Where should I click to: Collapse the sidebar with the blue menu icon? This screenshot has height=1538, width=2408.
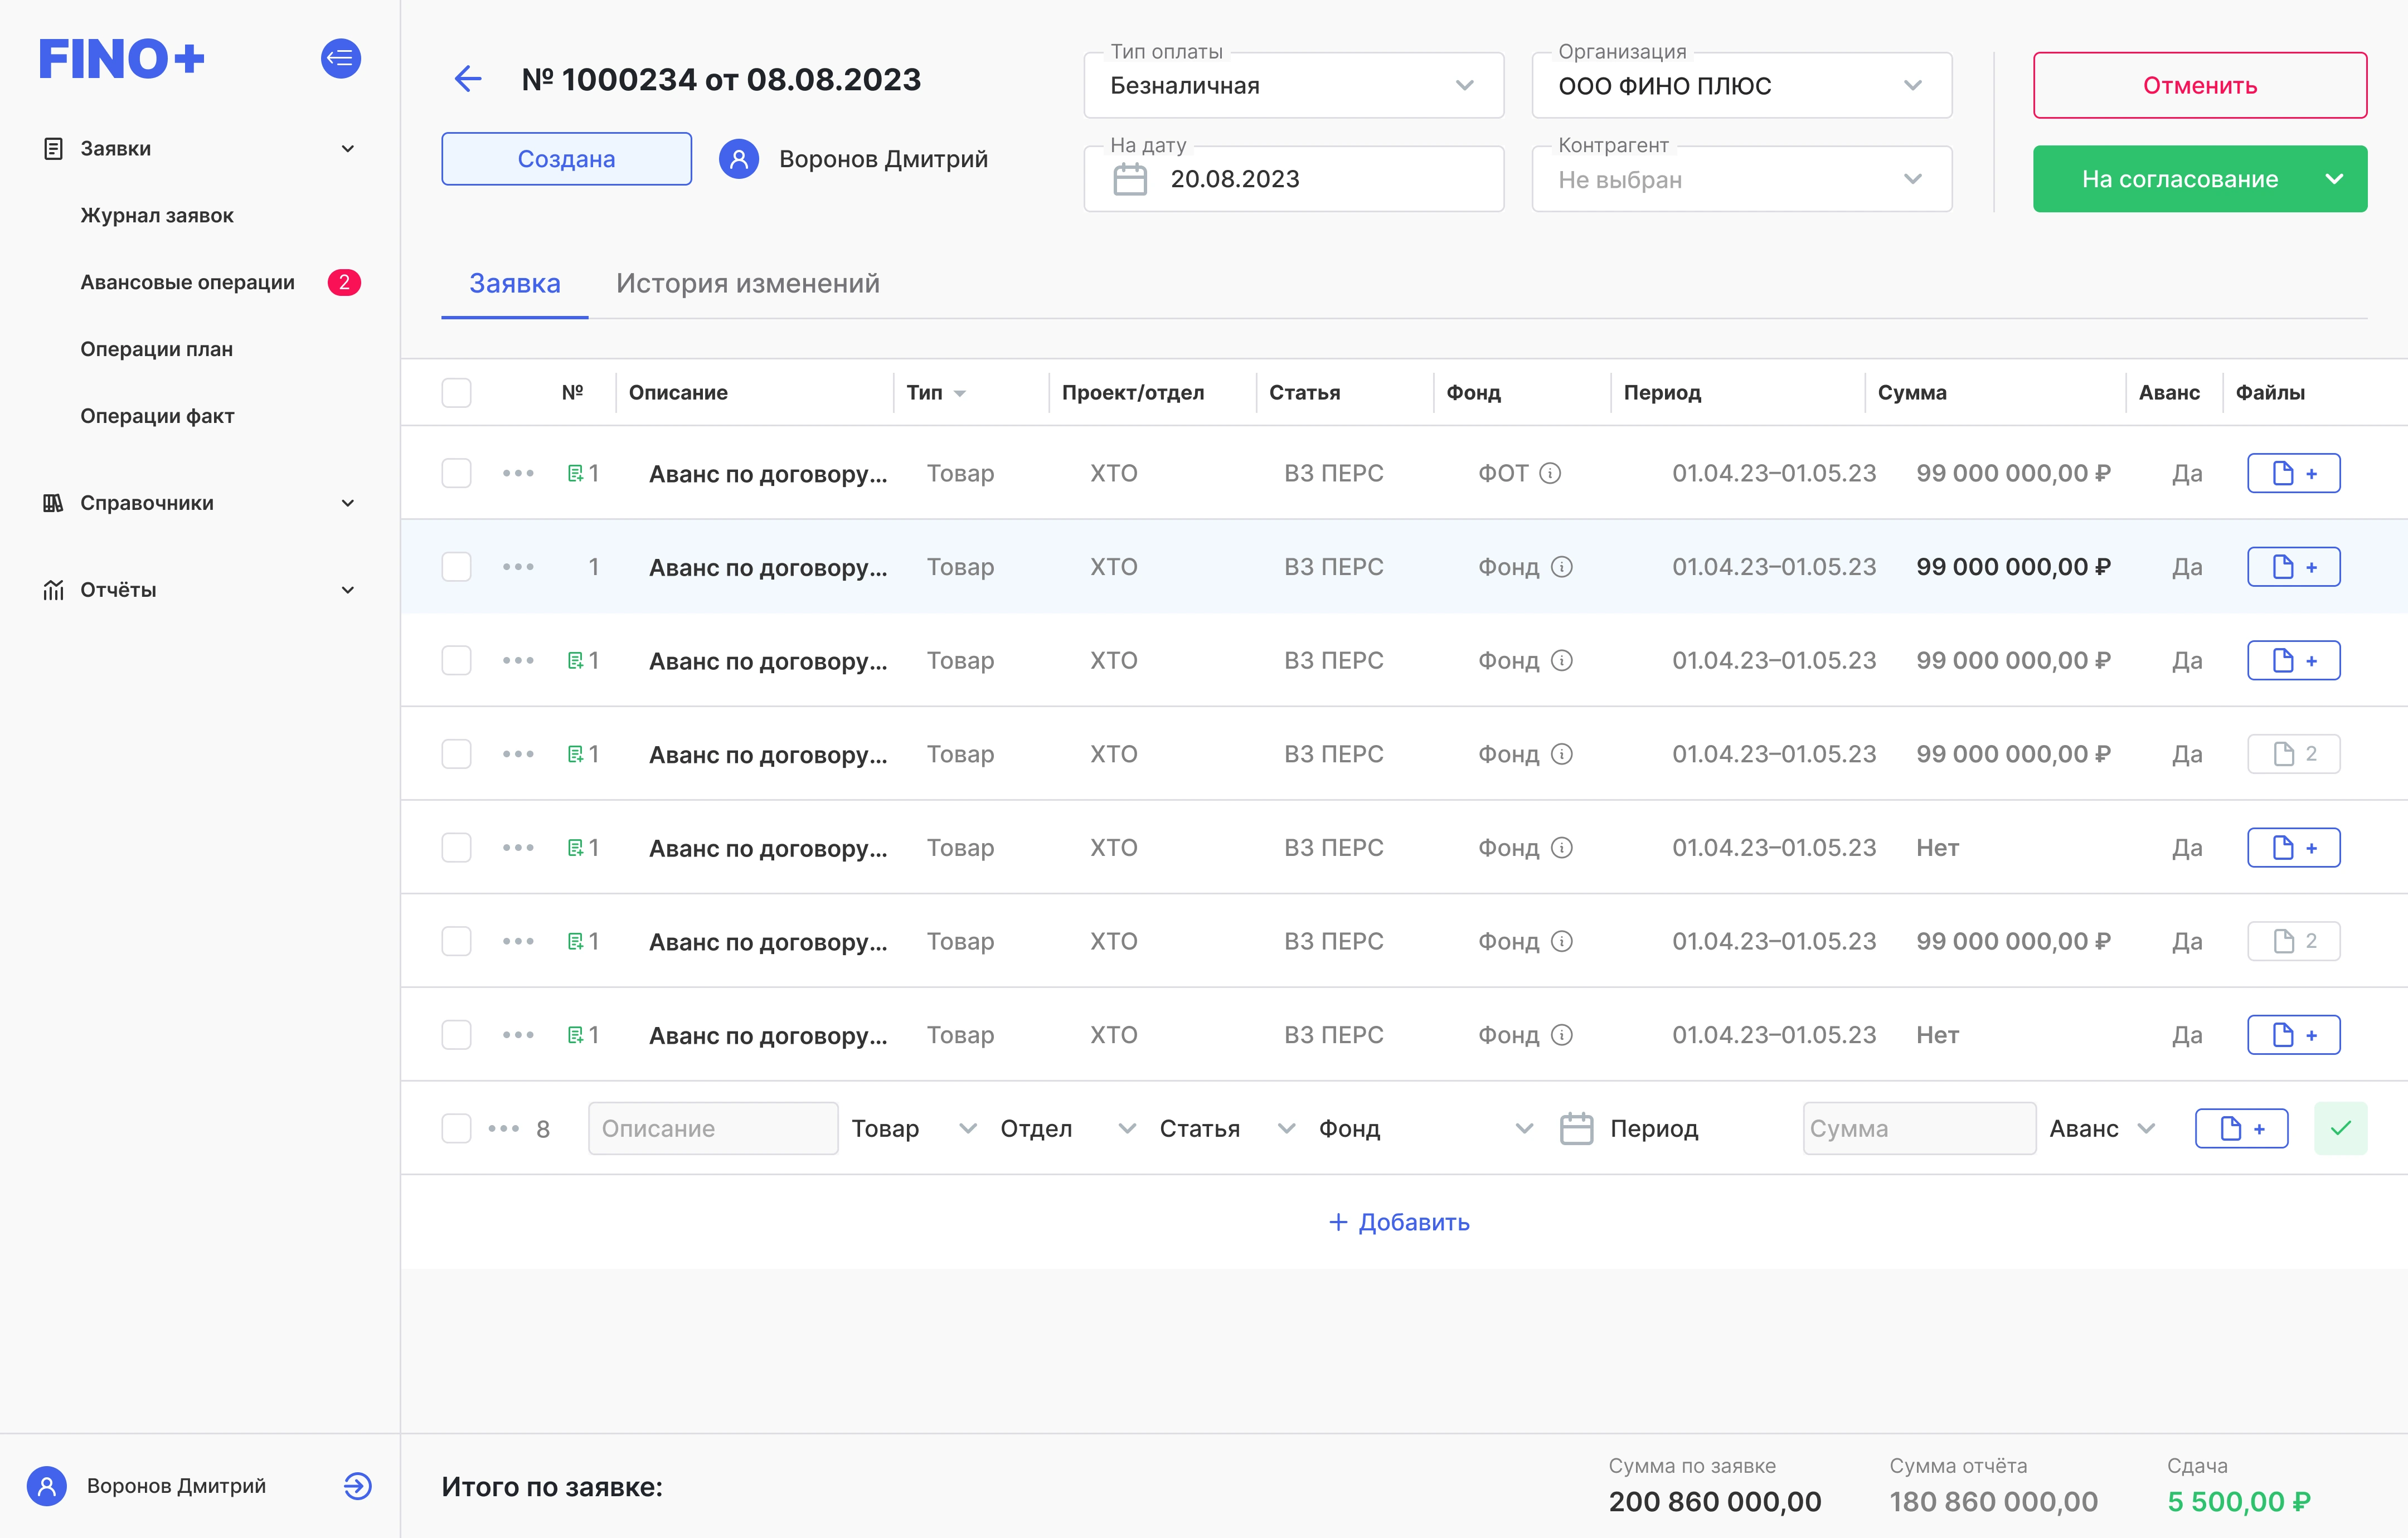point(340,58)
